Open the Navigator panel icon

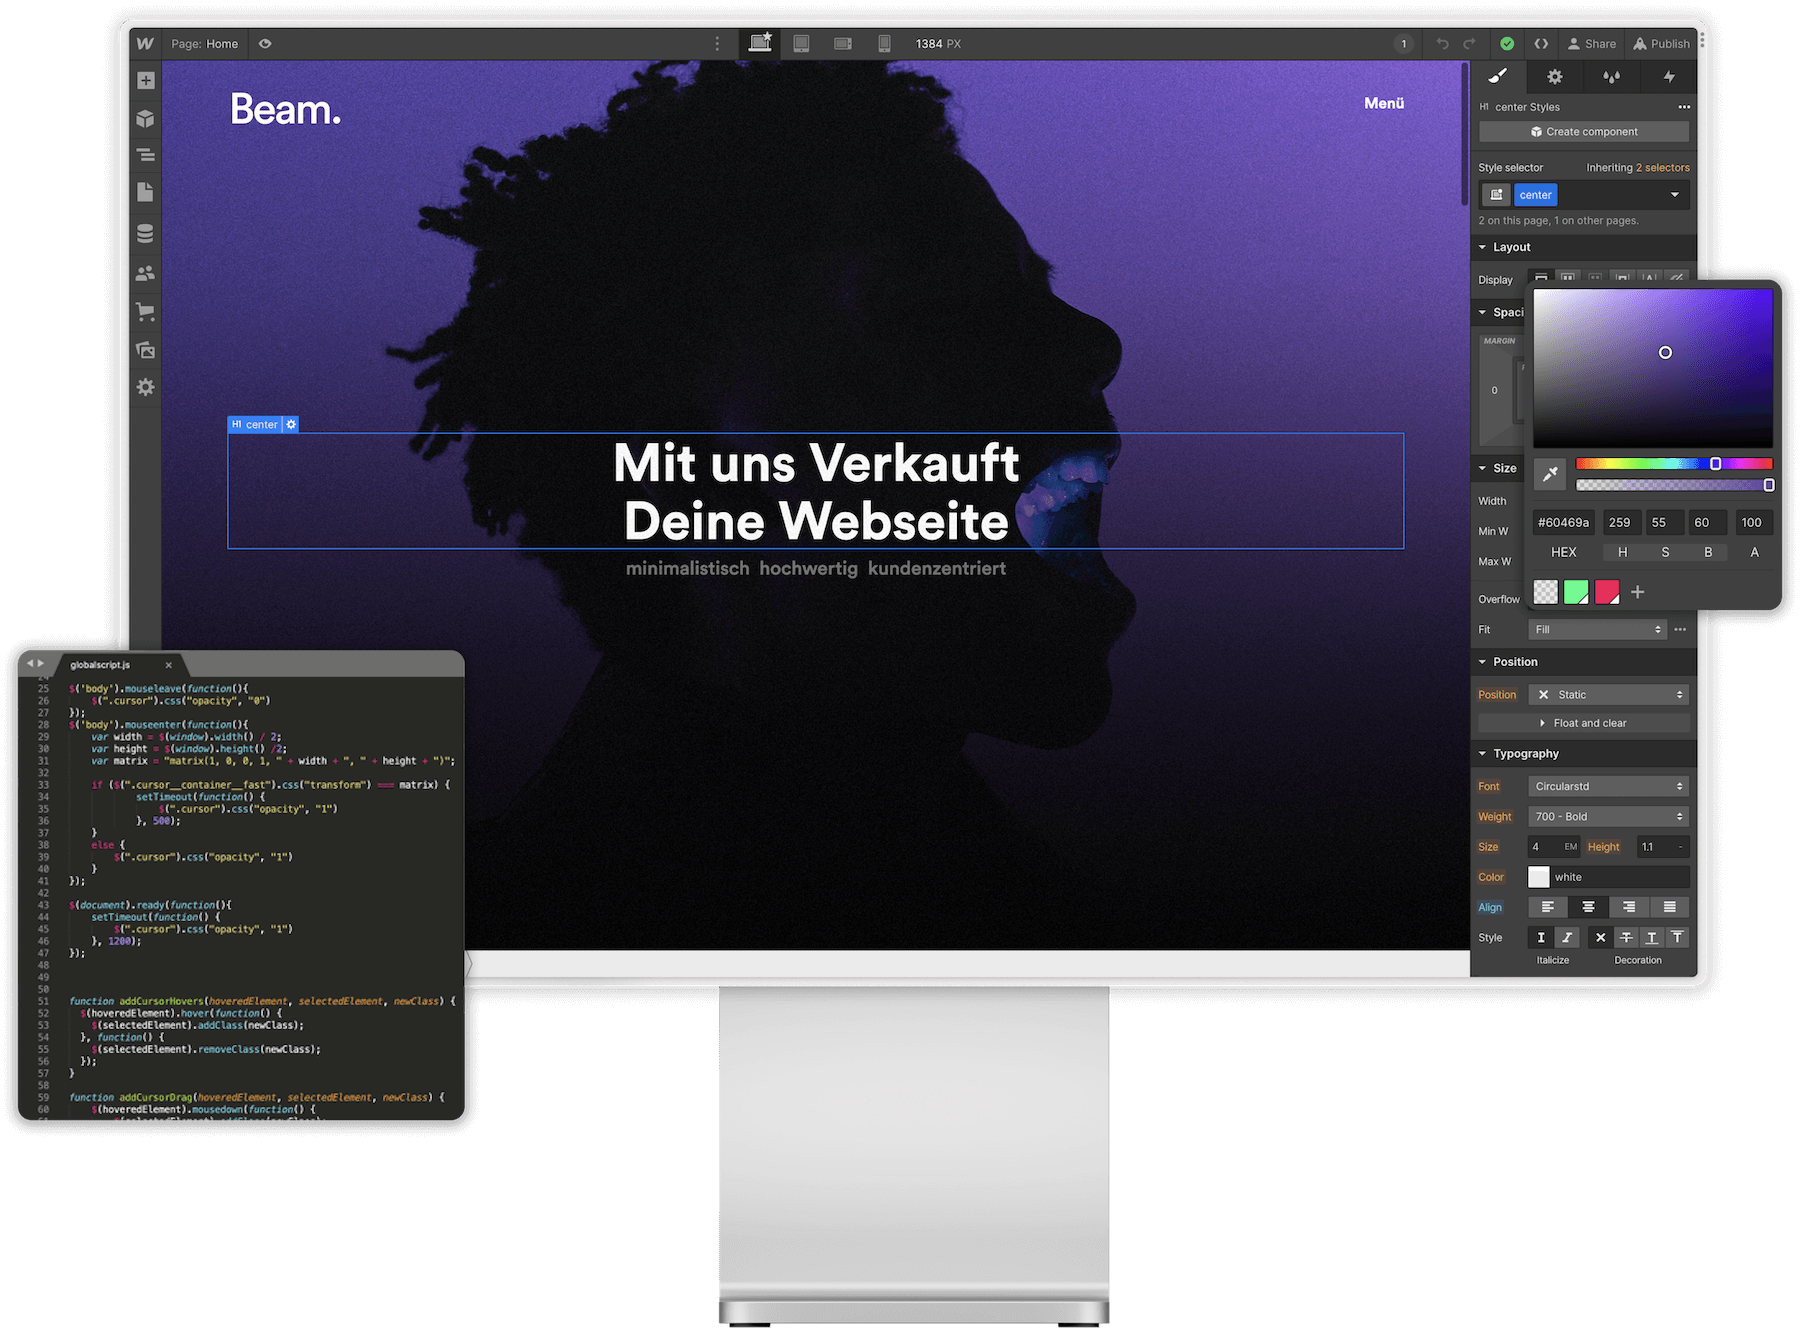[x=146, y=156]
